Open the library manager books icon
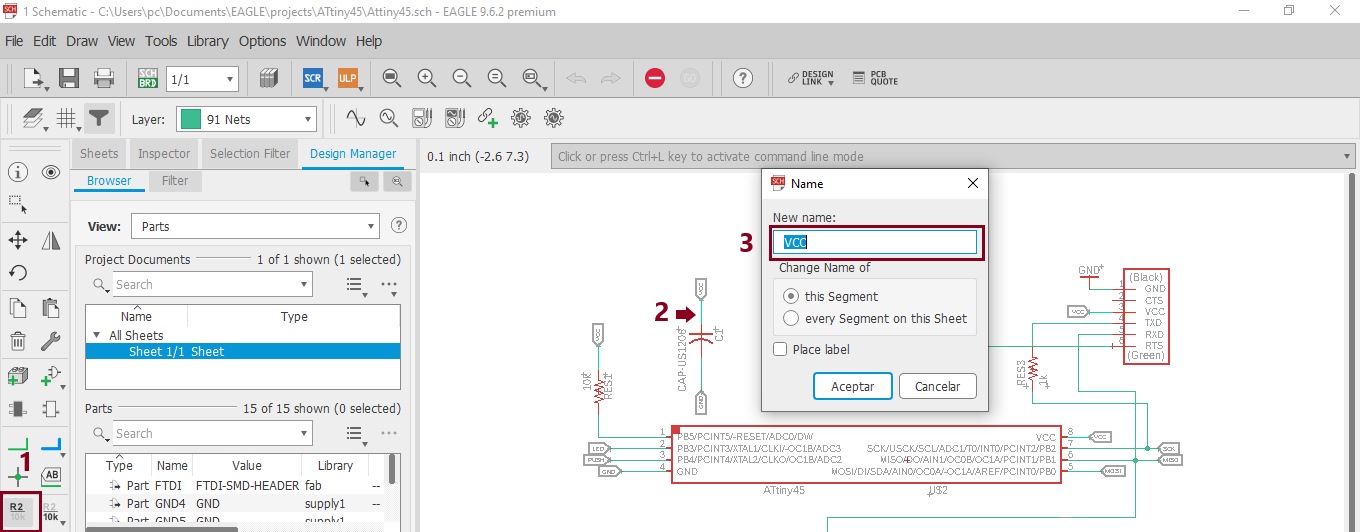Image resolution: width=1360 pixels, height=532 pixels. coord(267,78)
